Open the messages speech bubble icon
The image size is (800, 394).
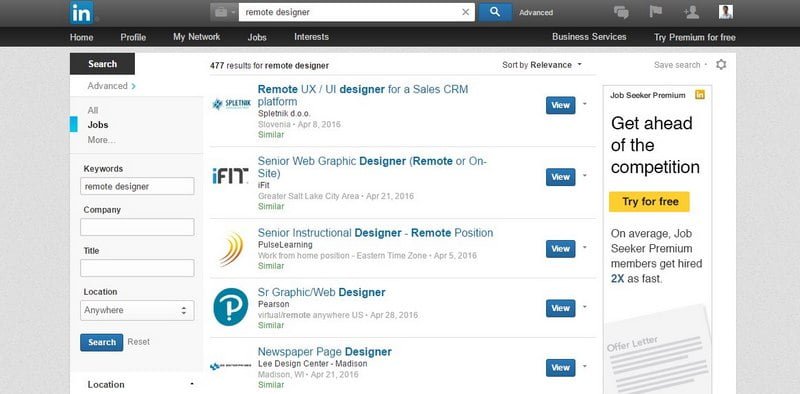click(621, 12)
